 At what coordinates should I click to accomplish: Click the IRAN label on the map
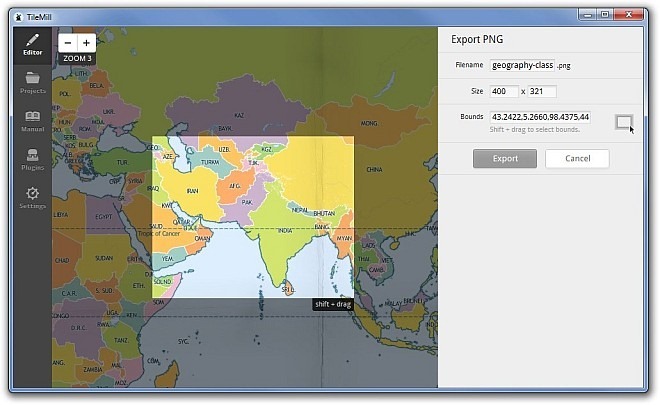pos(192,191)
